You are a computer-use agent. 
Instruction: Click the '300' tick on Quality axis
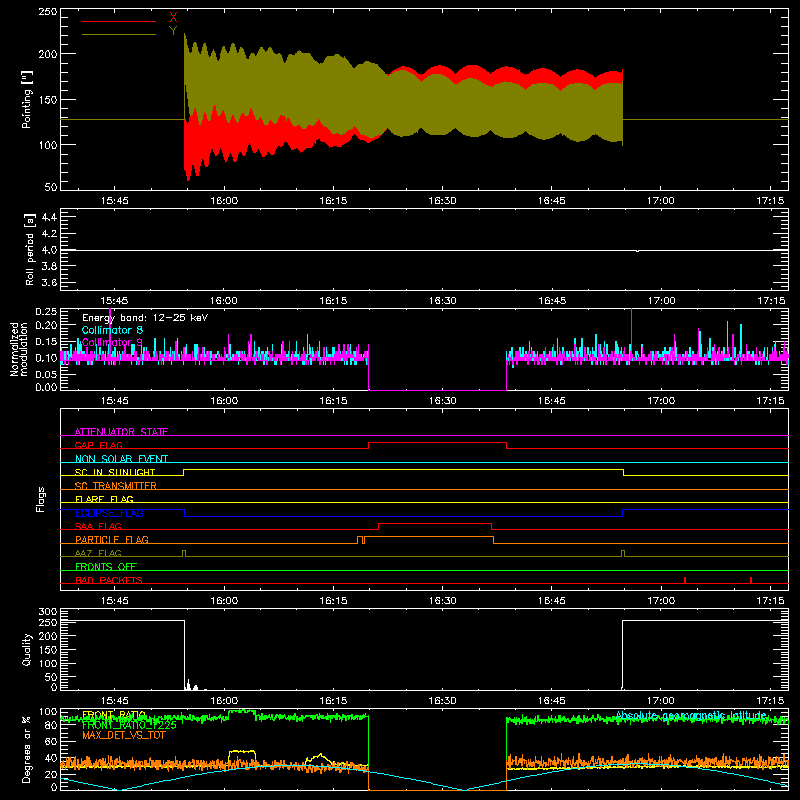(x=48, y=612)
